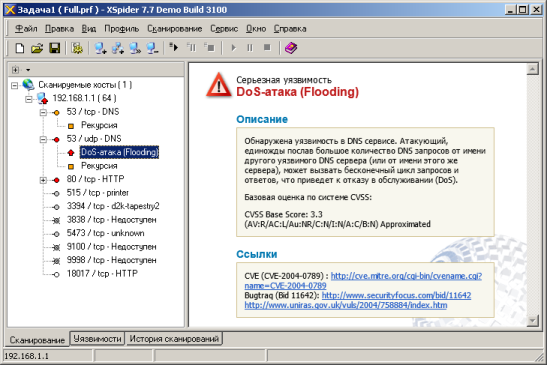Open profile settings gear icon in toolbar

pos(77,48)
